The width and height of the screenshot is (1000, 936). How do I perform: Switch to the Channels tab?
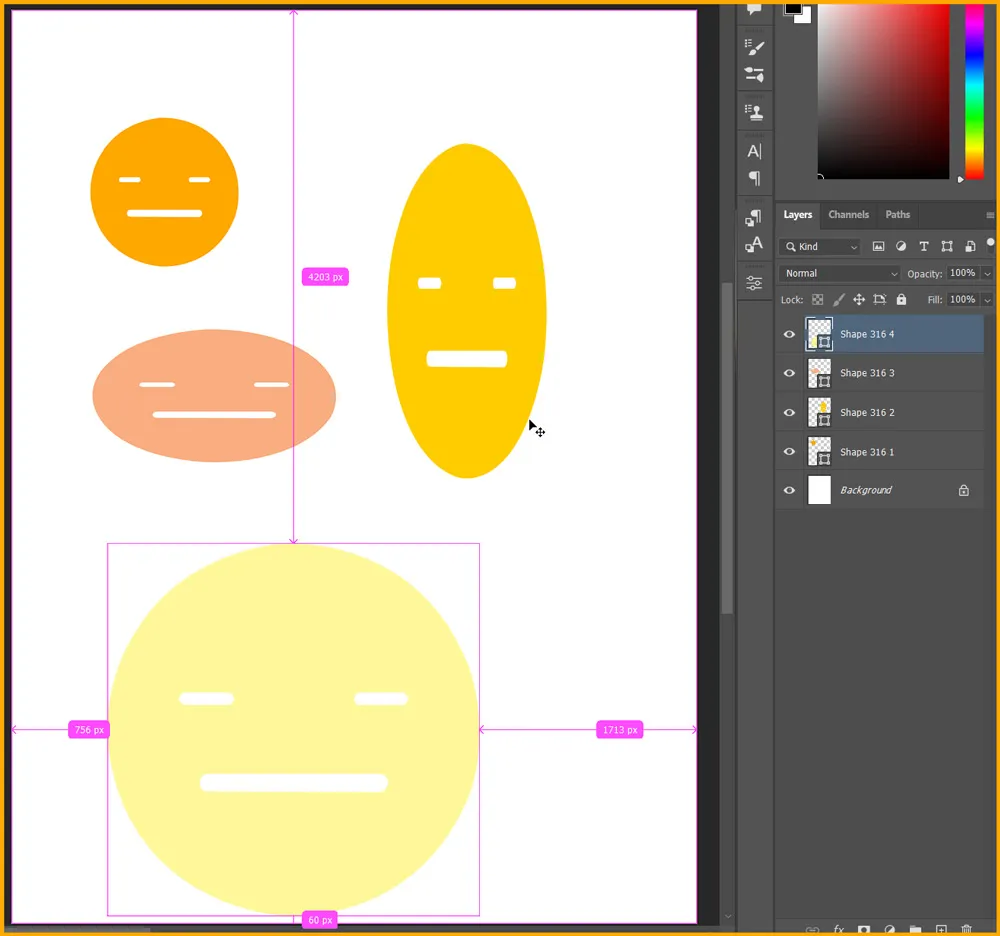pos(848,215)
